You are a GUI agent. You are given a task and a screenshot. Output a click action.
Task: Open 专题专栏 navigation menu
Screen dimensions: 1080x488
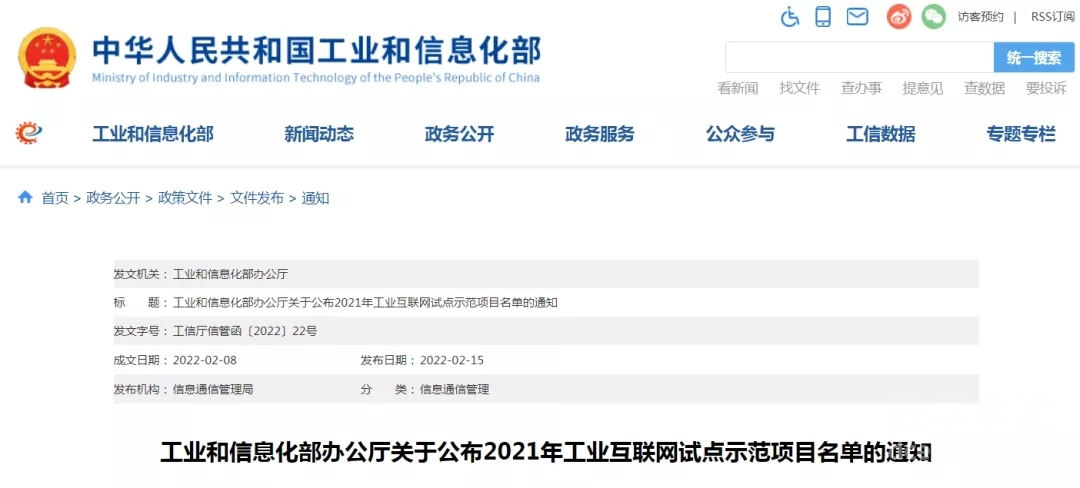pyautogui.click(x=1021, y=134)
